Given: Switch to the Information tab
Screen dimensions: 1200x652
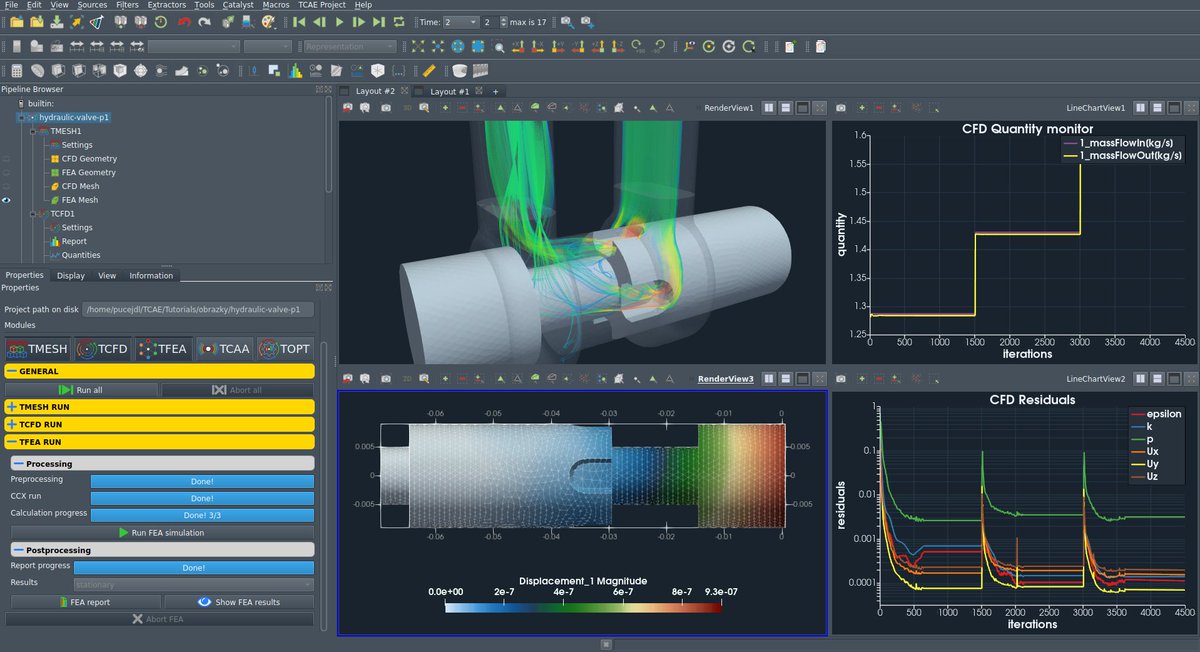Looking at the screenshot, I should pos(151,275).
